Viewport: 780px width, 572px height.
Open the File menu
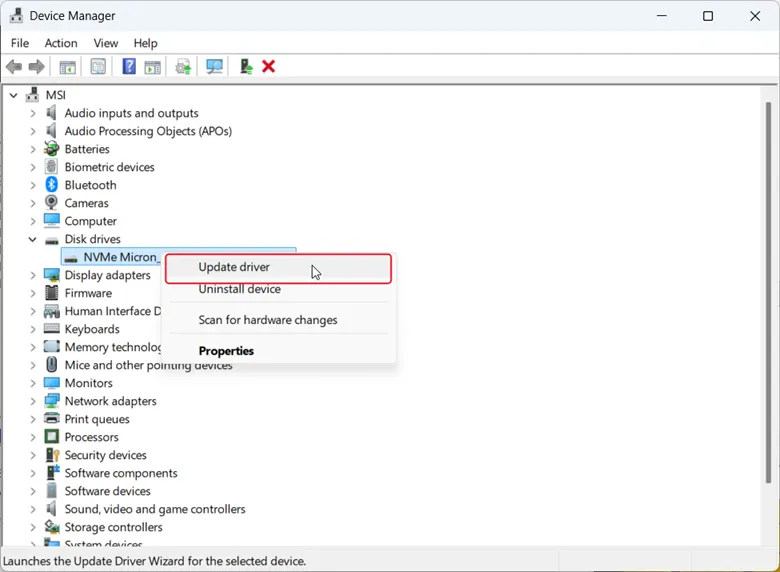coord(20,43)
